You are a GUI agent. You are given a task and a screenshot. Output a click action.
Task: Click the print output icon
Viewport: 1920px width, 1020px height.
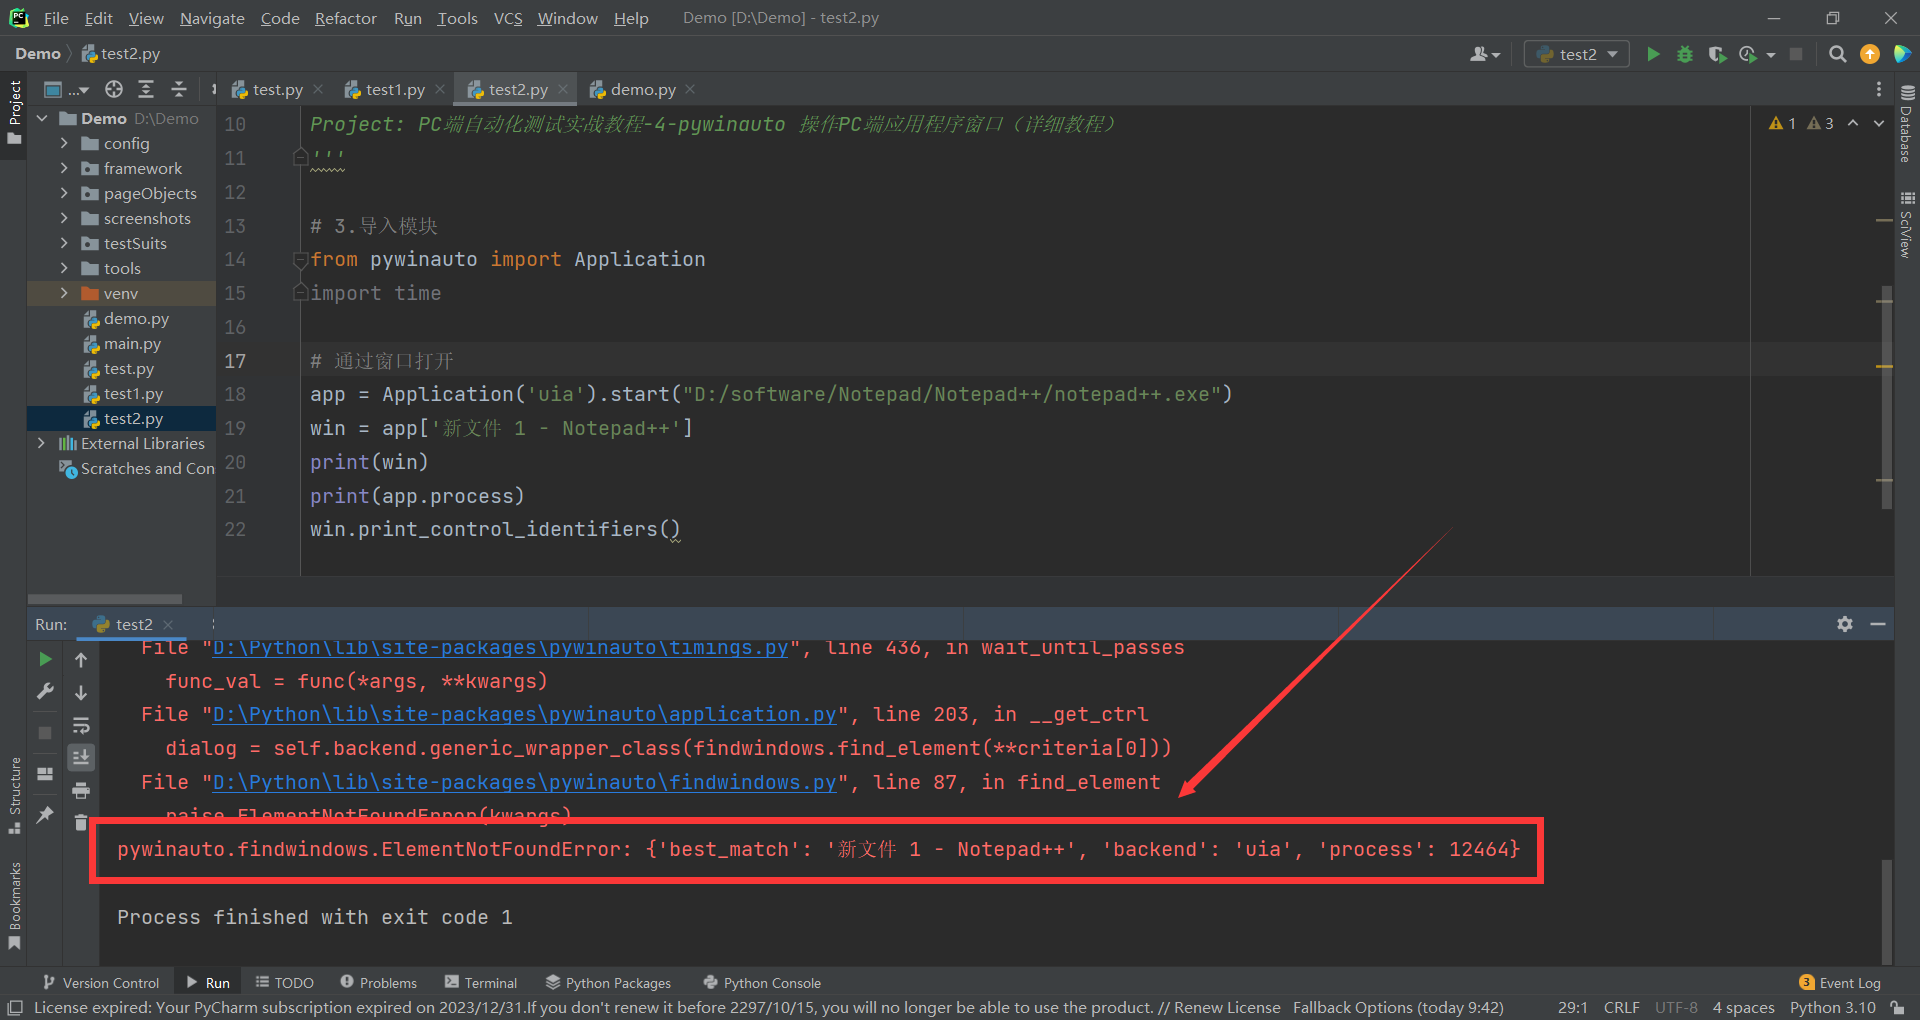coord(81,791)
